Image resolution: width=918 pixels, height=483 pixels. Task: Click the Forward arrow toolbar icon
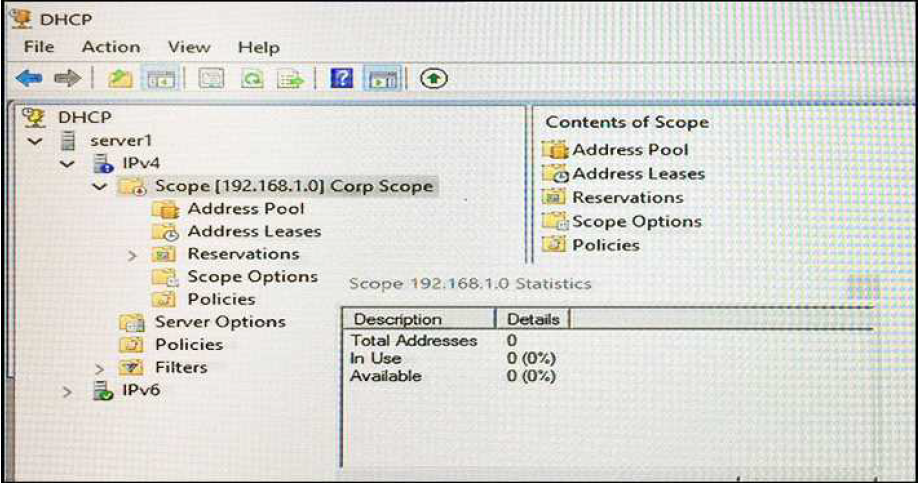[67, 78]
